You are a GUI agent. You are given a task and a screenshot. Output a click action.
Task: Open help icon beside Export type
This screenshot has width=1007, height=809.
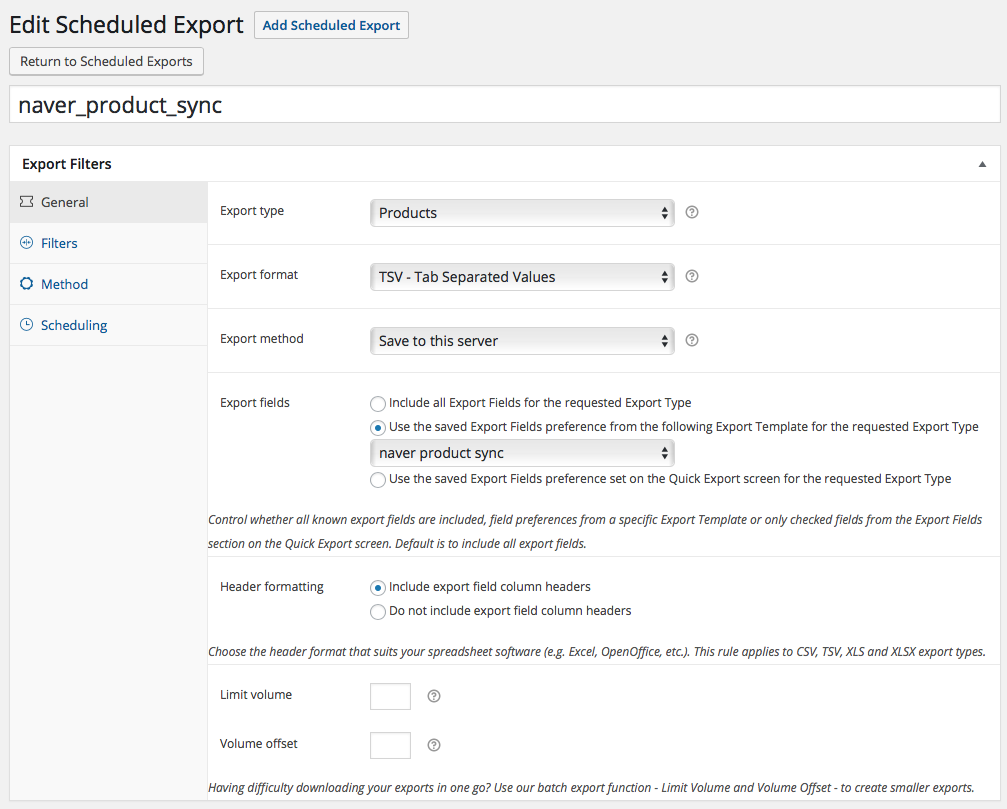692,212
